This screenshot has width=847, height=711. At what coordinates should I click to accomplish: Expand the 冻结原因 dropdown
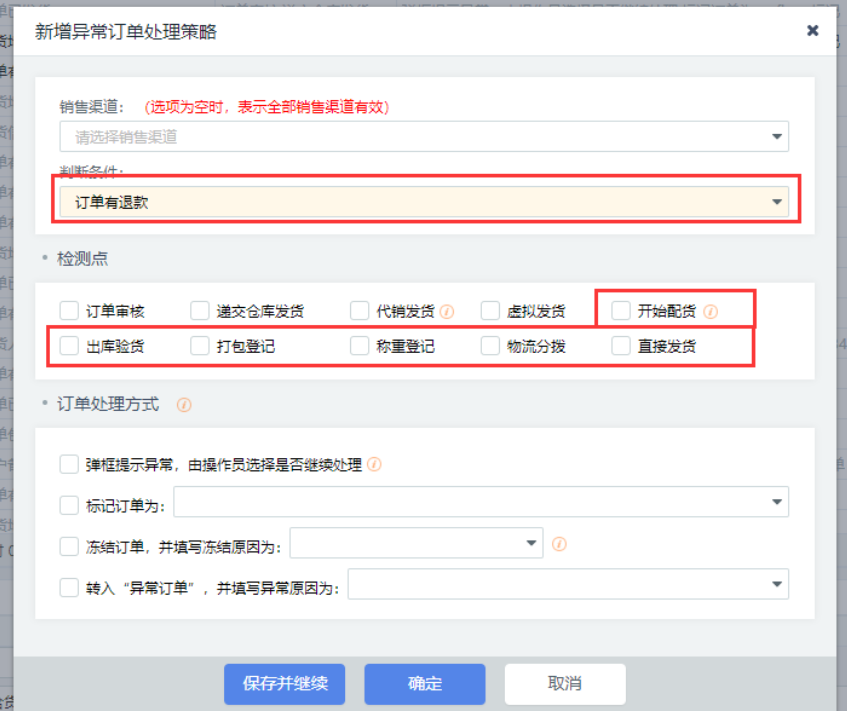[416, 543]
